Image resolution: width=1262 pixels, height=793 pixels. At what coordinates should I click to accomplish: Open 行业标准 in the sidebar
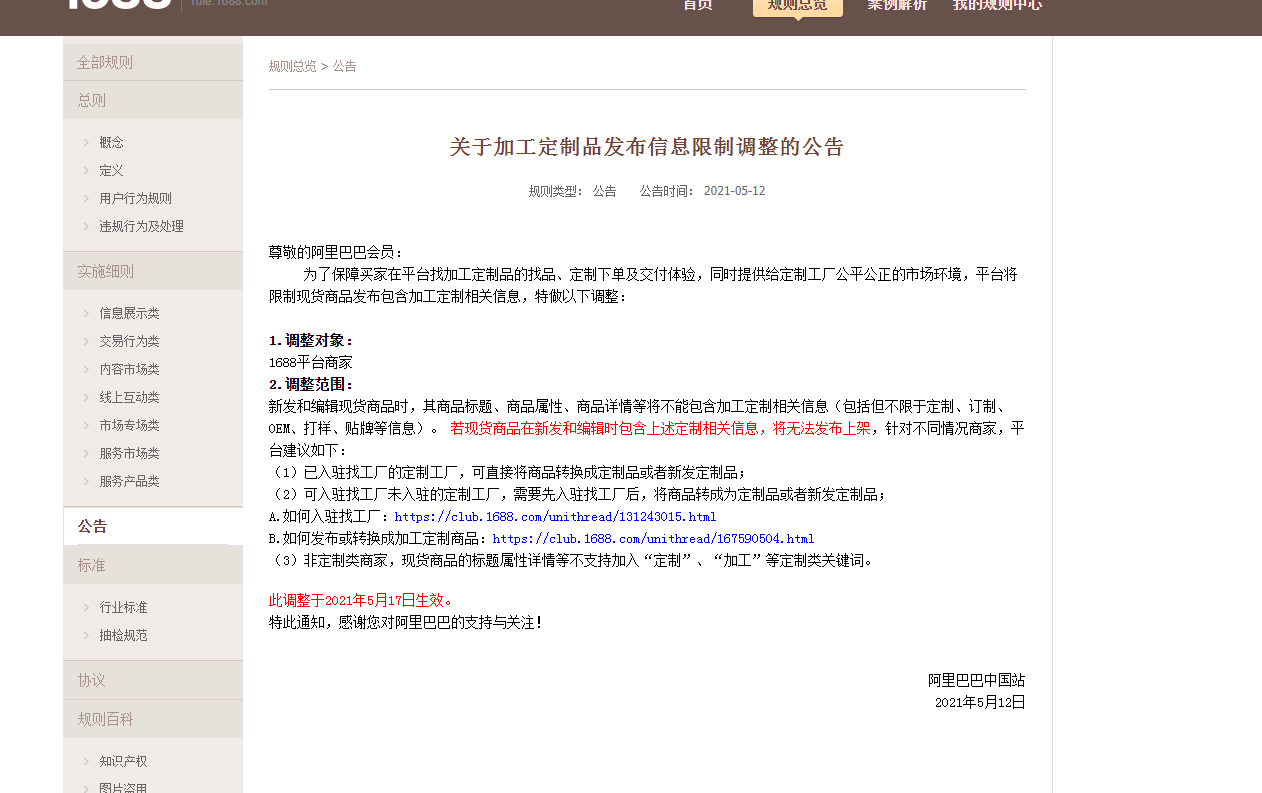tap(123, 607)
